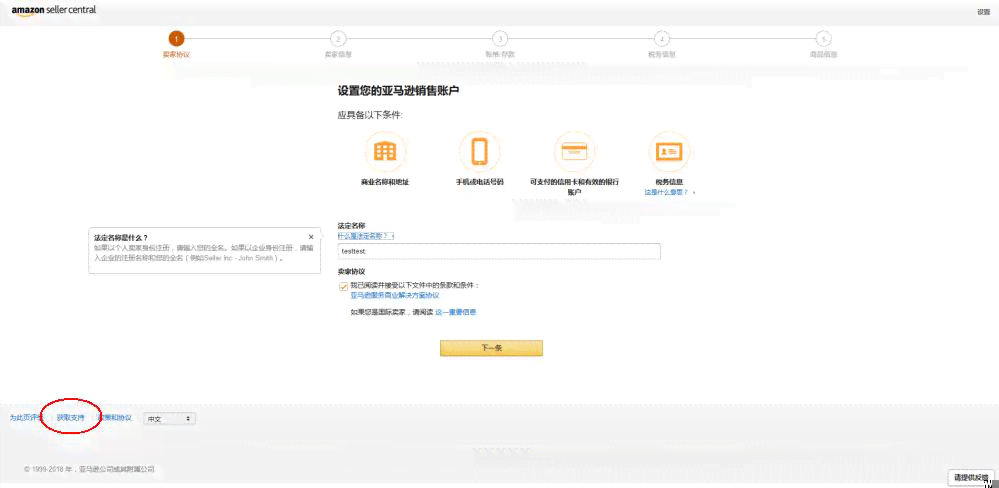999x488 pixels.
Task: Click the tax information ID card icon
Action: coord(669,152)
